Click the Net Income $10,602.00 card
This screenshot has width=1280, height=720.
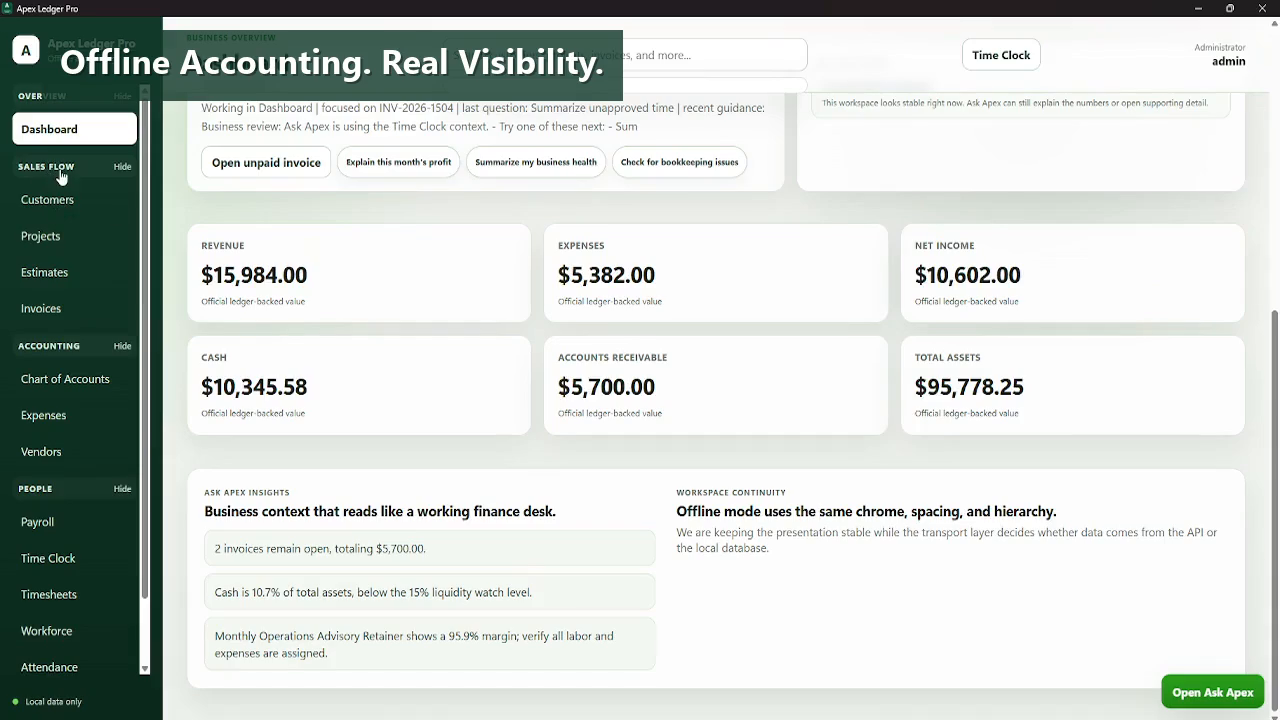click(1073, 273)
